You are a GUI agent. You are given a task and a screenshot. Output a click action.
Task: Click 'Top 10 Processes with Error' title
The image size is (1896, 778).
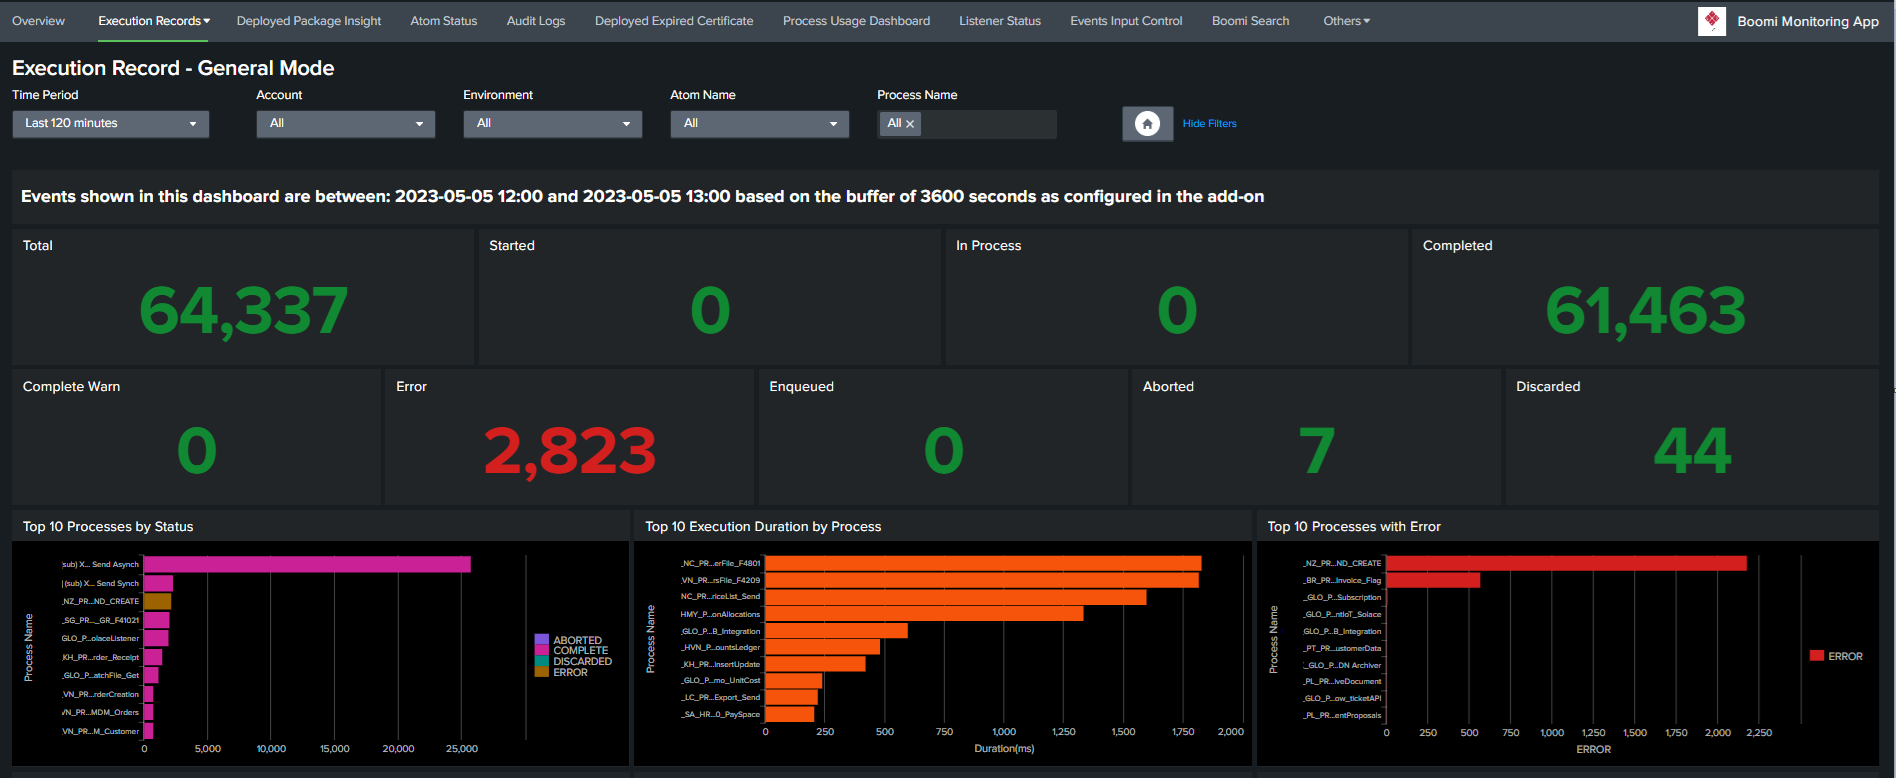coord(1354,527)
